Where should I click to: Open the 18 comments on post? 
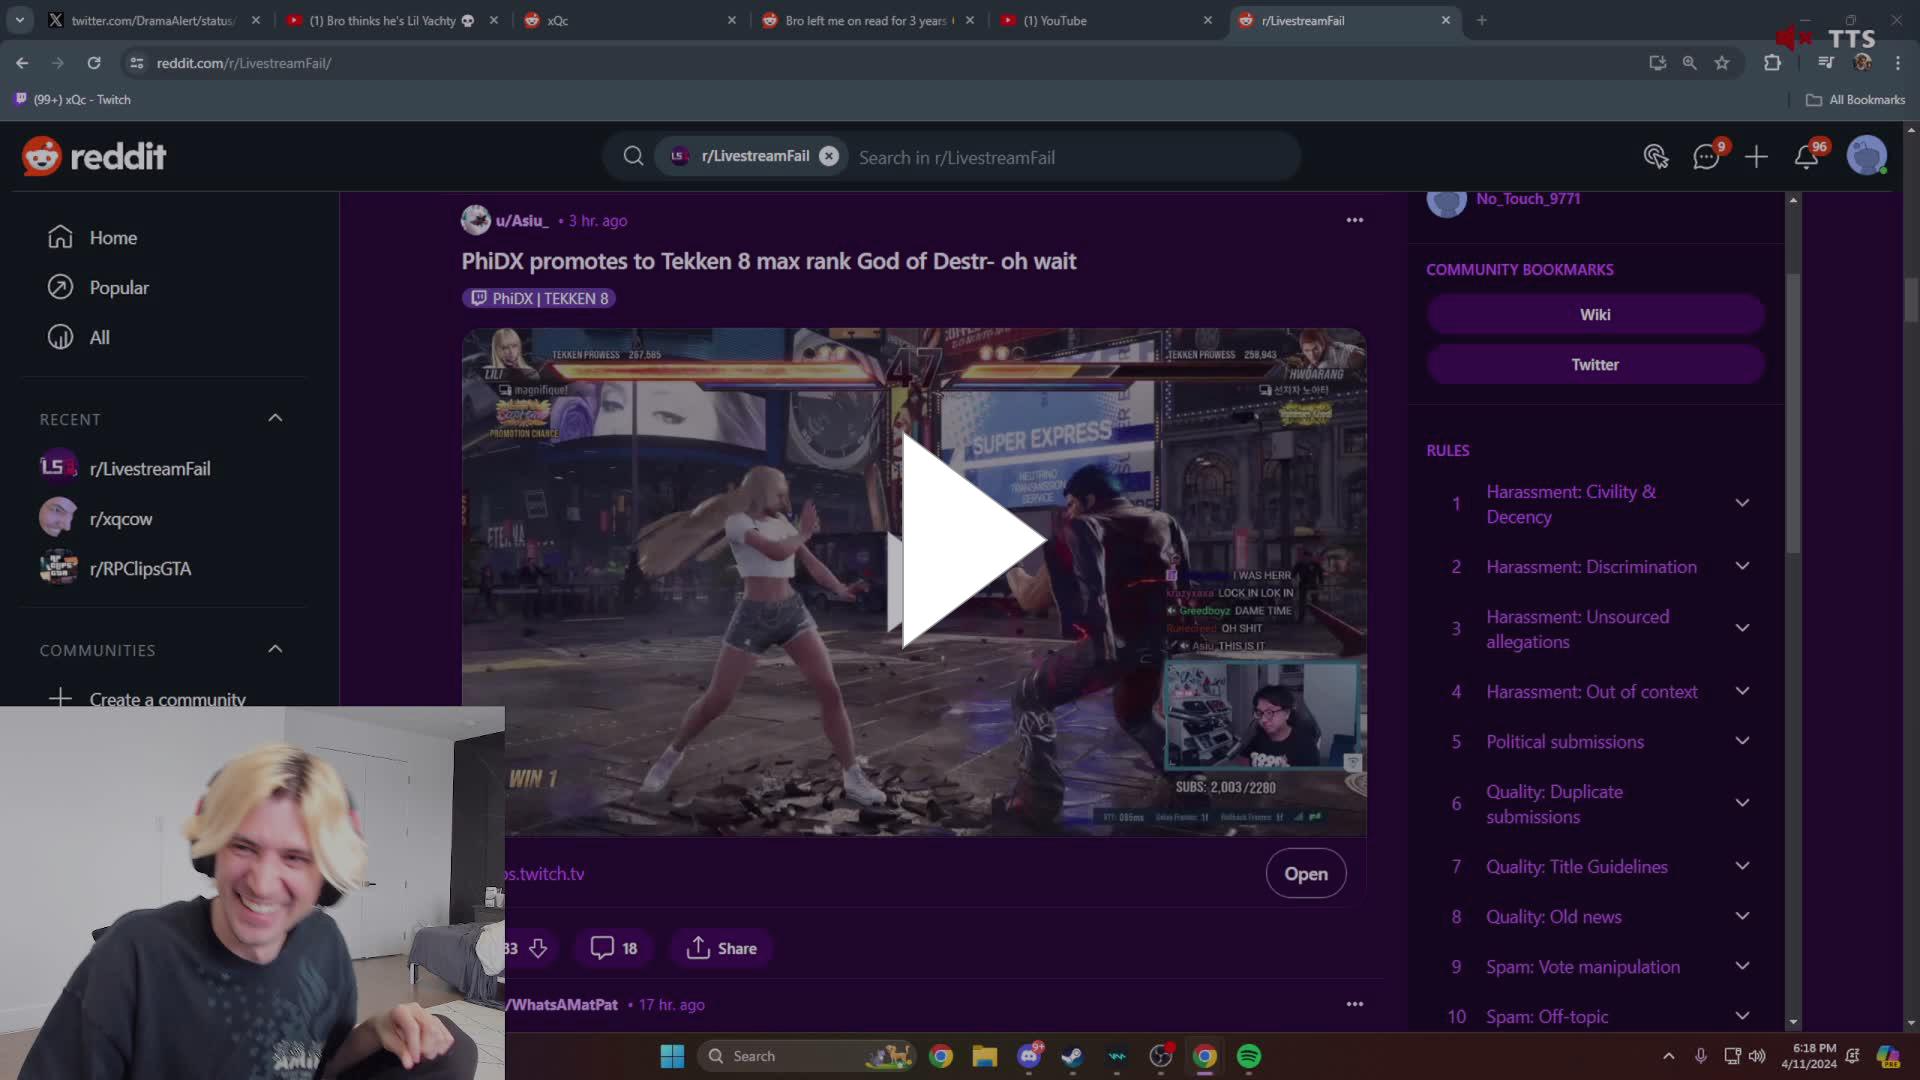coord(614,948)
